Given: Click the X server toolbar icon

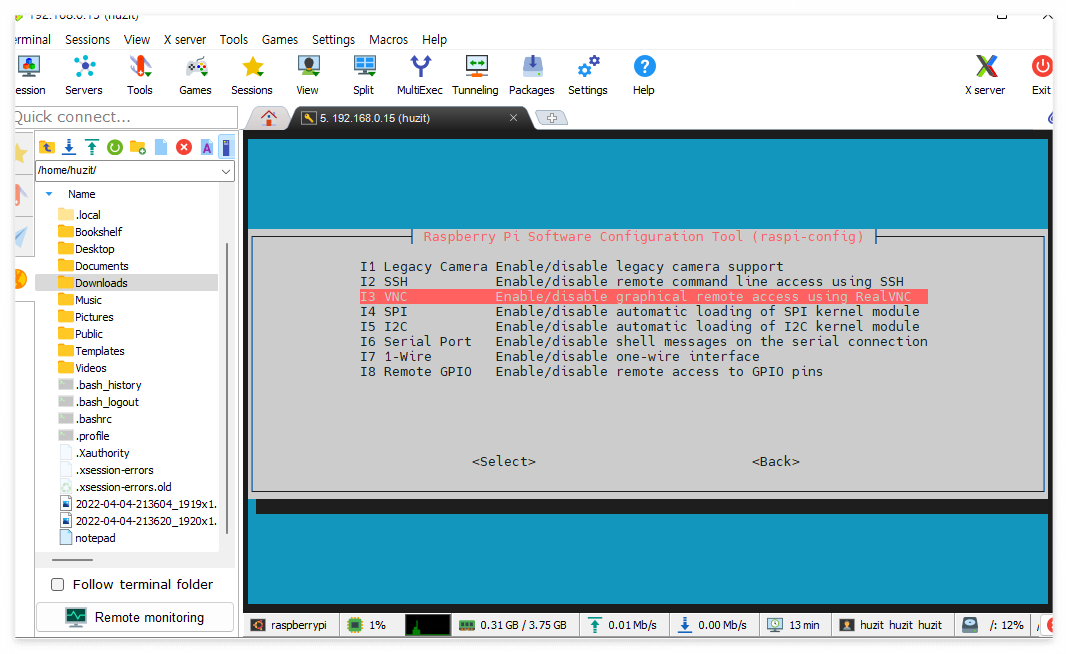Looking at the screenshot, I should (986, 75).
